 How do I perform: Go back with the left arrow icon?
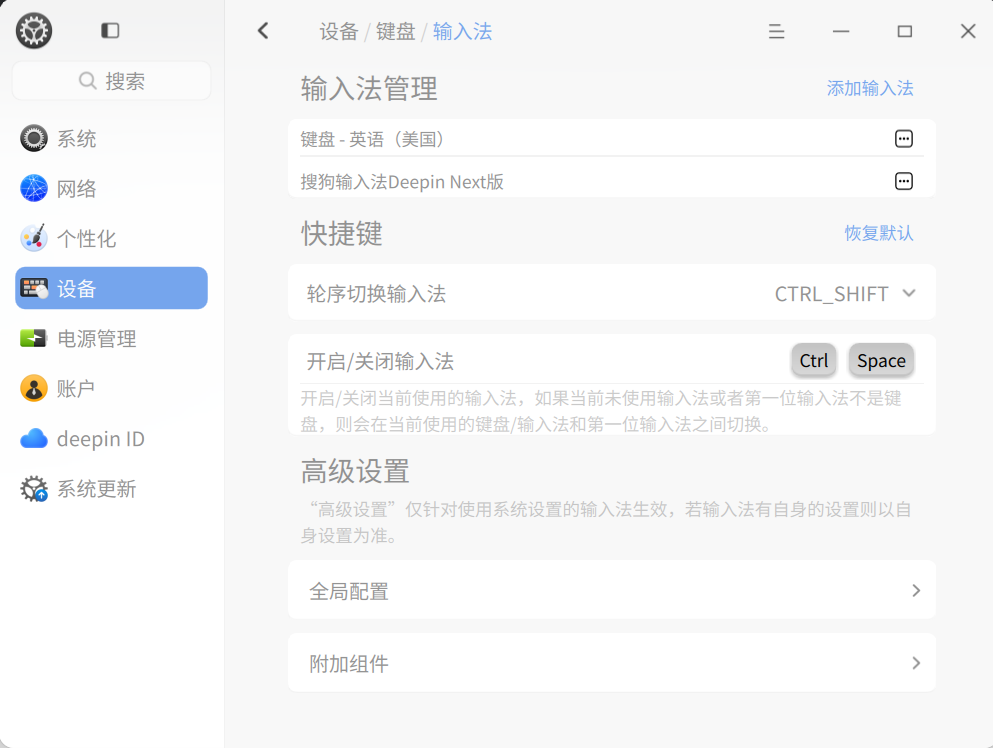(263, 30)
